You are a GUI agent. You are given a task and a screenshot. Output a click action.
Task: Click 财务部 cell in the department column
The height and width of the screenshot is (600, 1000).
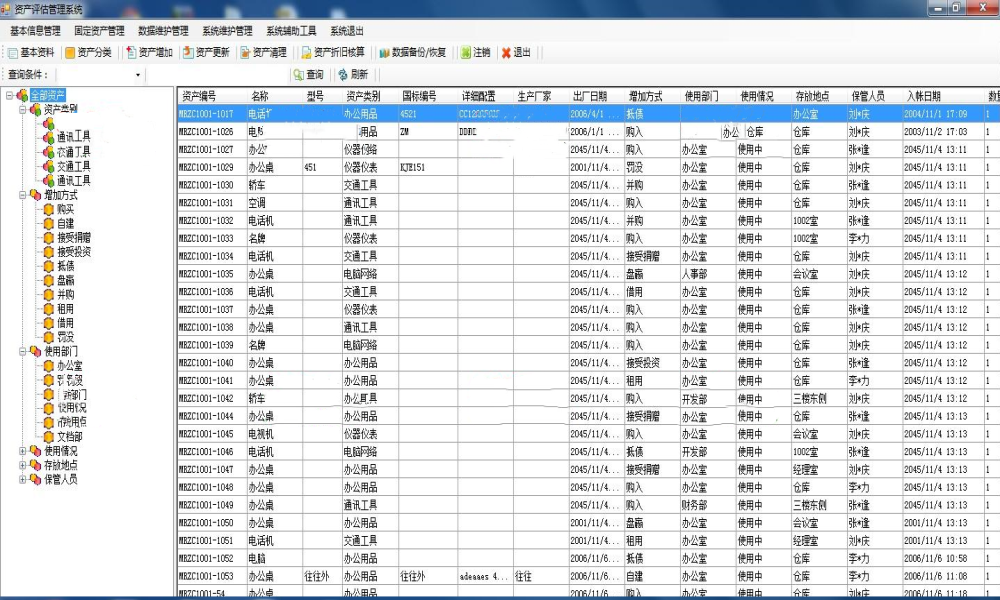[707, 505]
